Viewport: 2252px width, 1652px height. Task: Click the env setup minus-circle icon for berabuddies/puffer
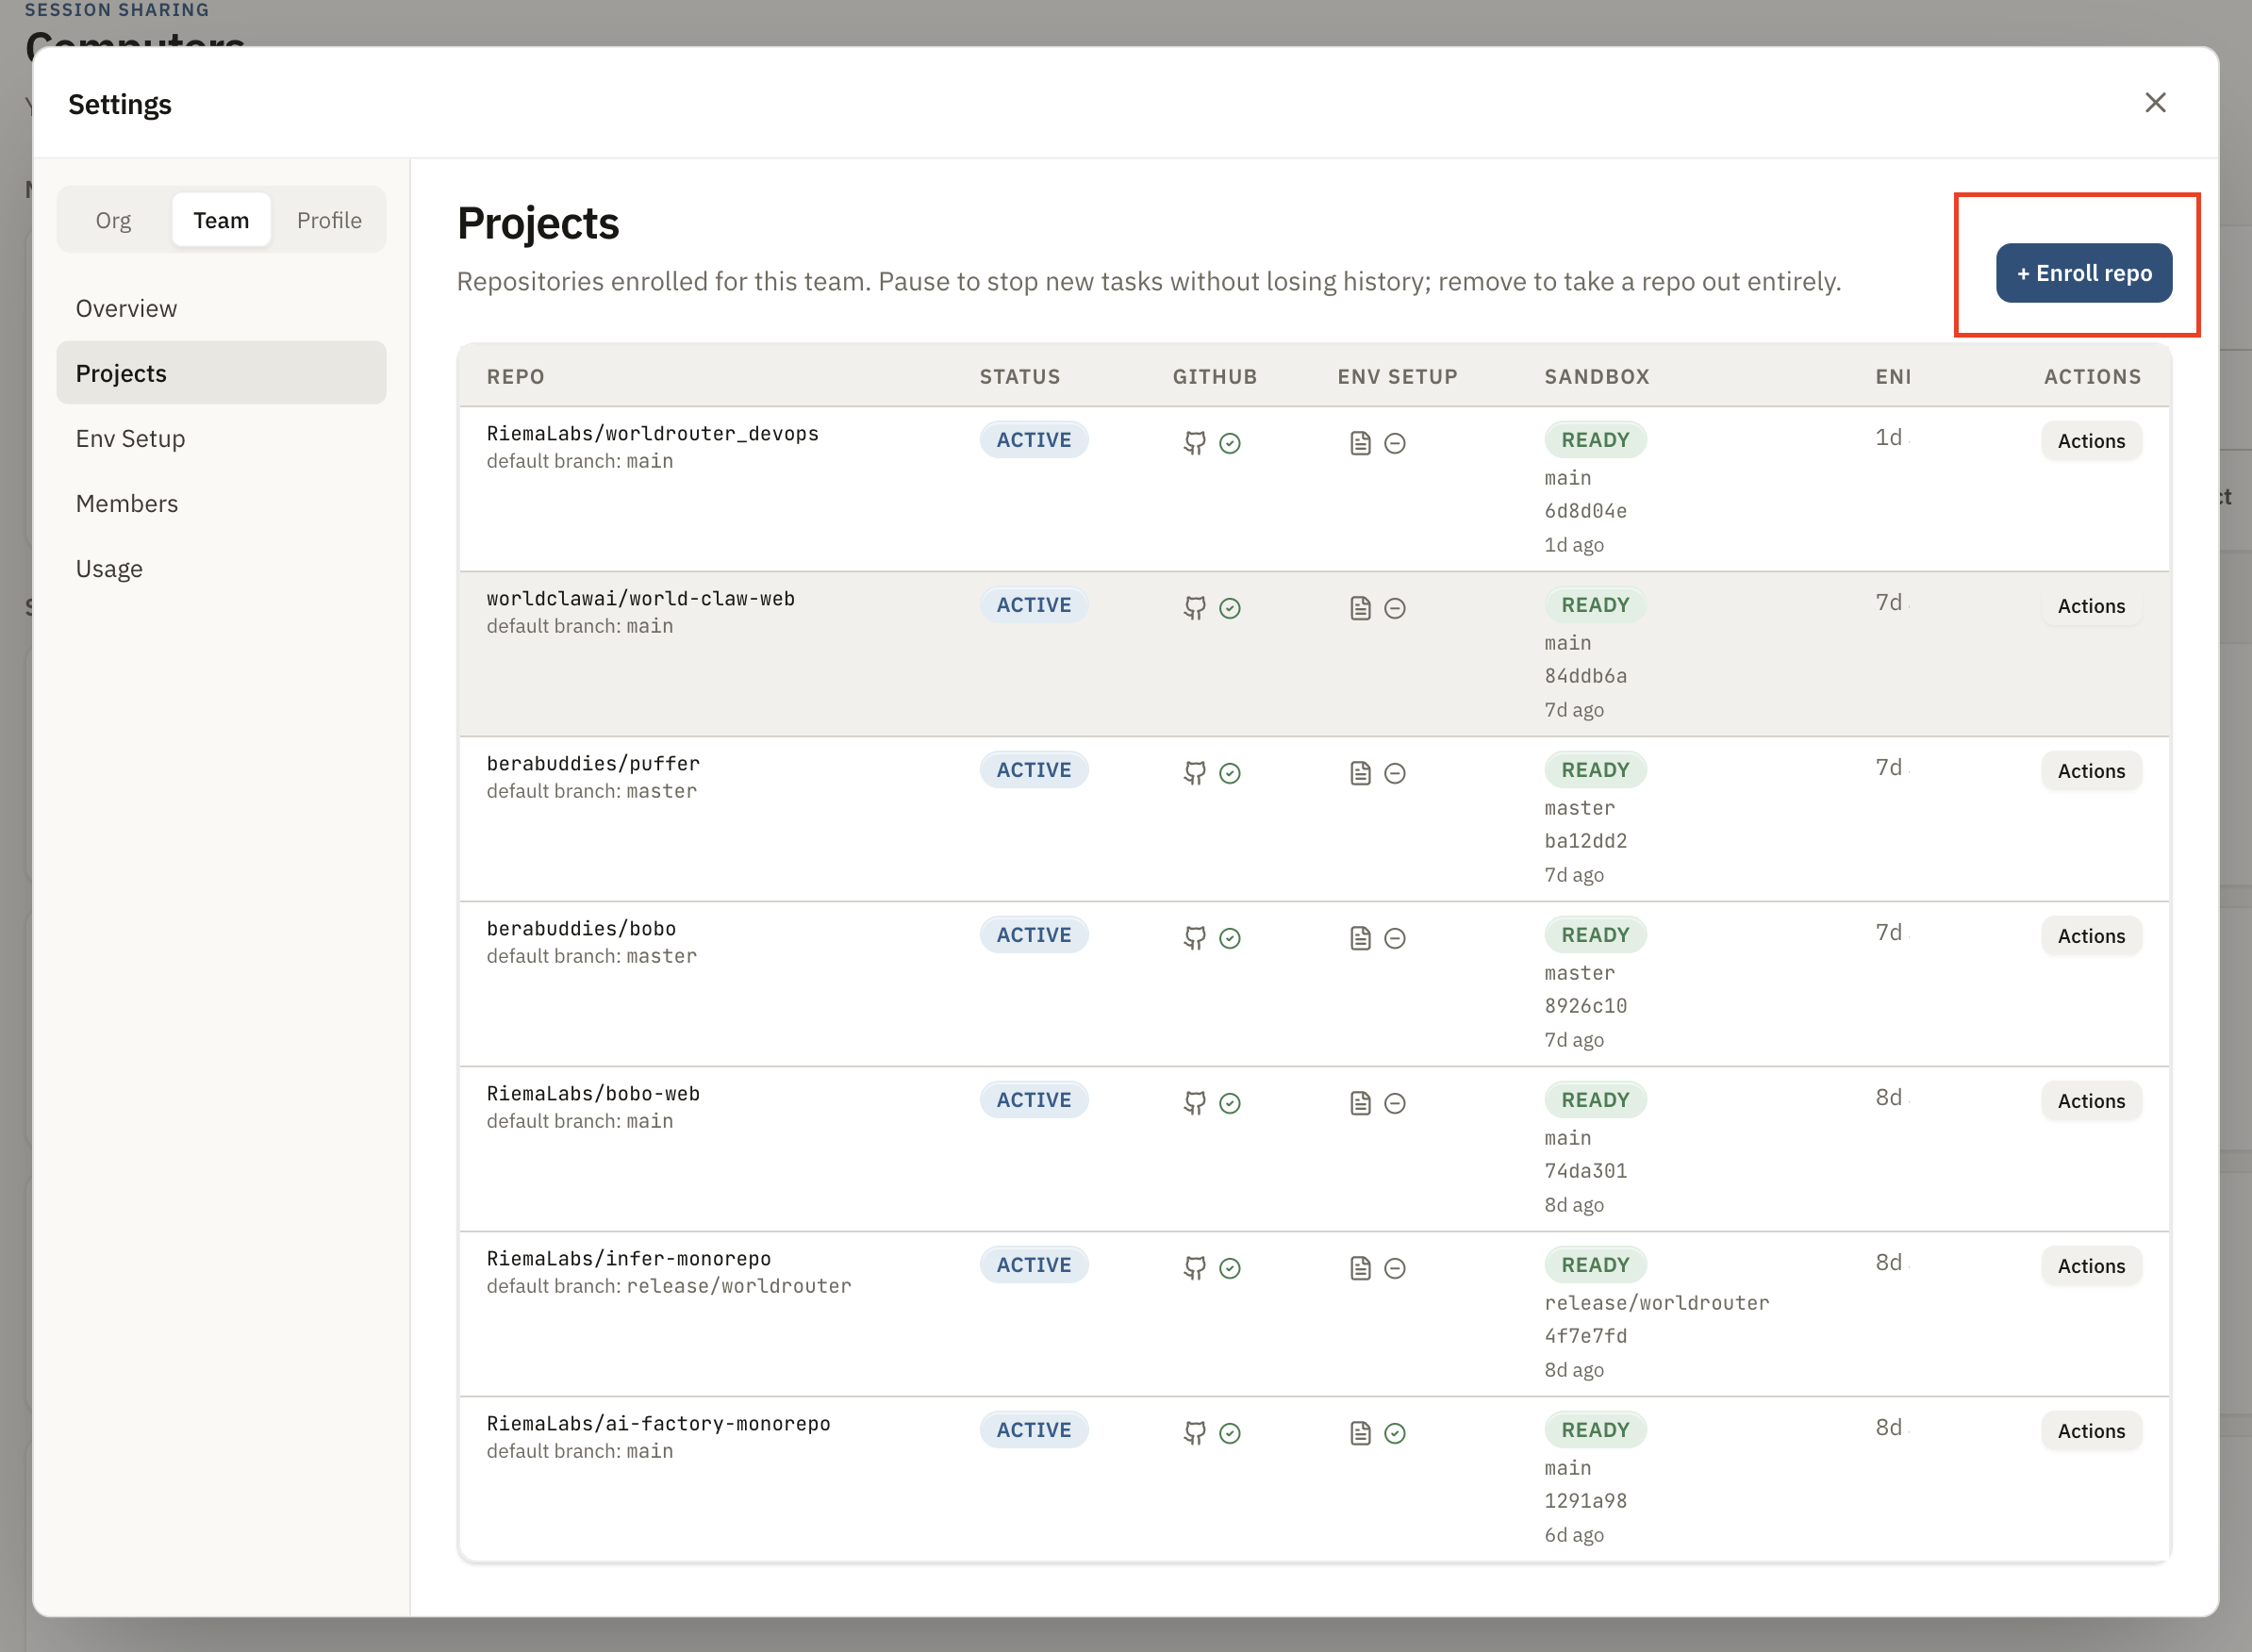pos(1395,773)
